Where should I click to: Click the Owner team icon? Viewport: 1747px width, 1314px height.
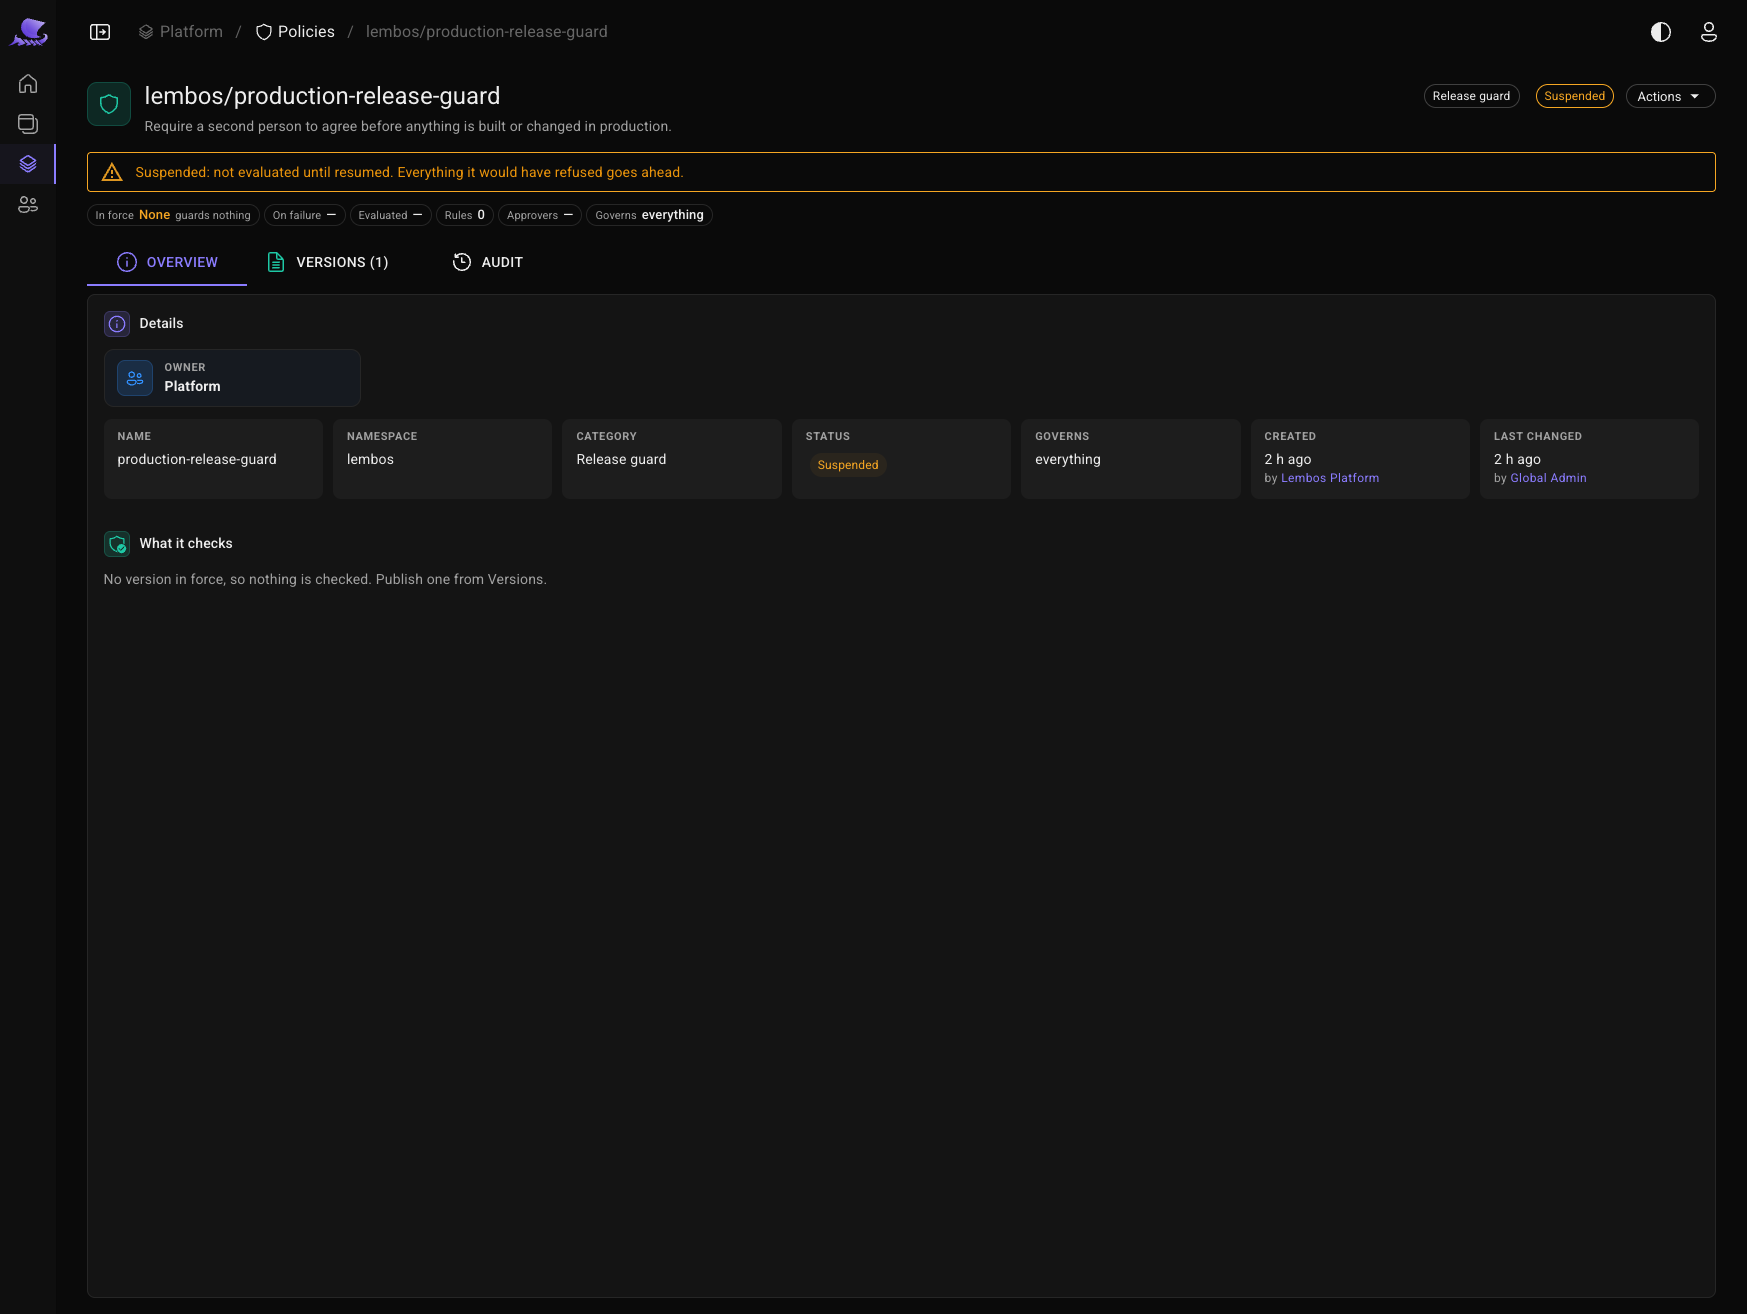point(135,378)
